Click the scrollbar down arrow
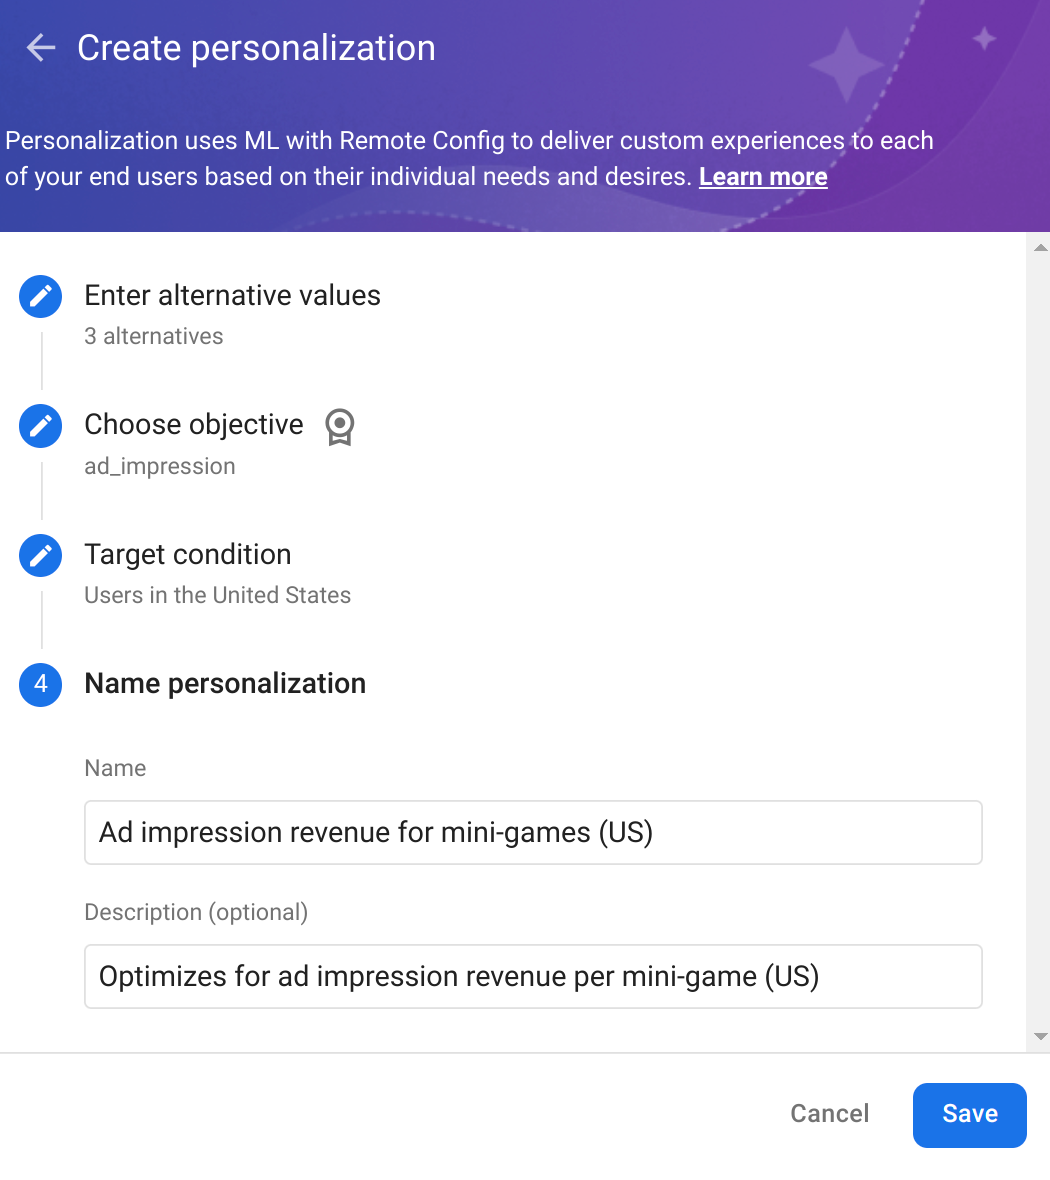The image size is (1050, 1180). tap(1039, 1037)
